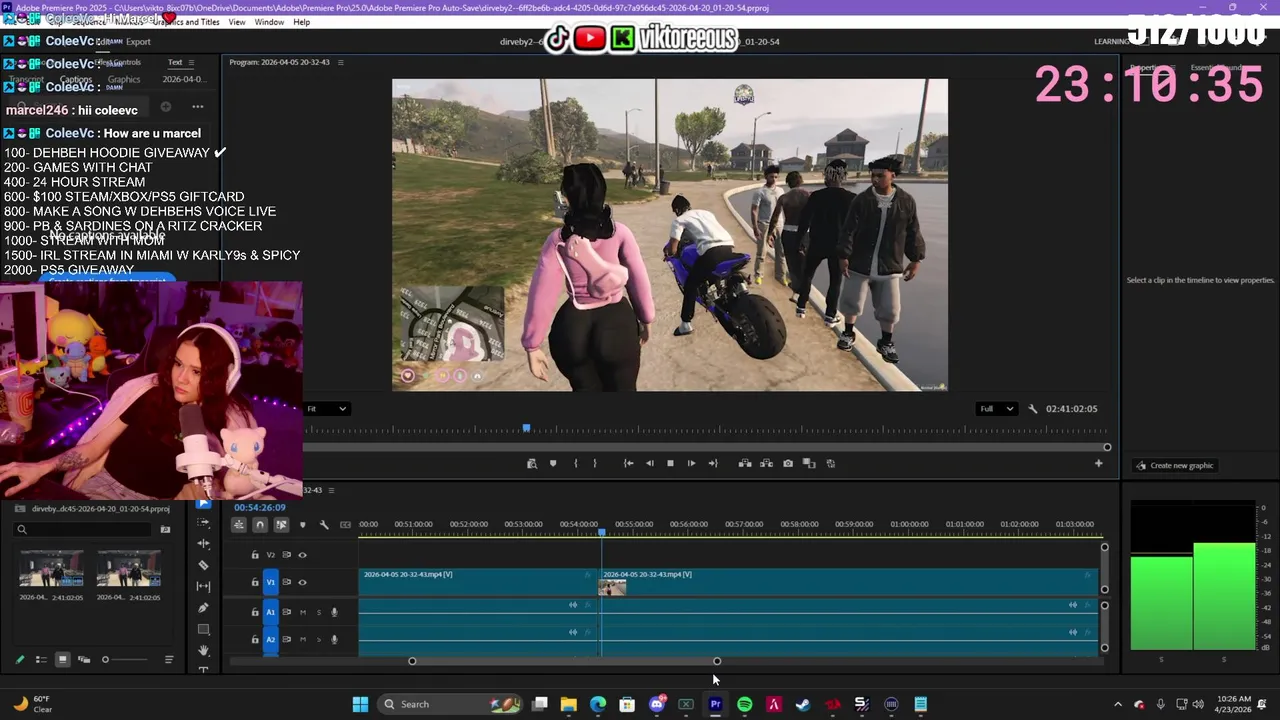The width and height of the screenshot is (1280, 720).
Task: Click Find in project bin icon
Action: click(165, 529)
